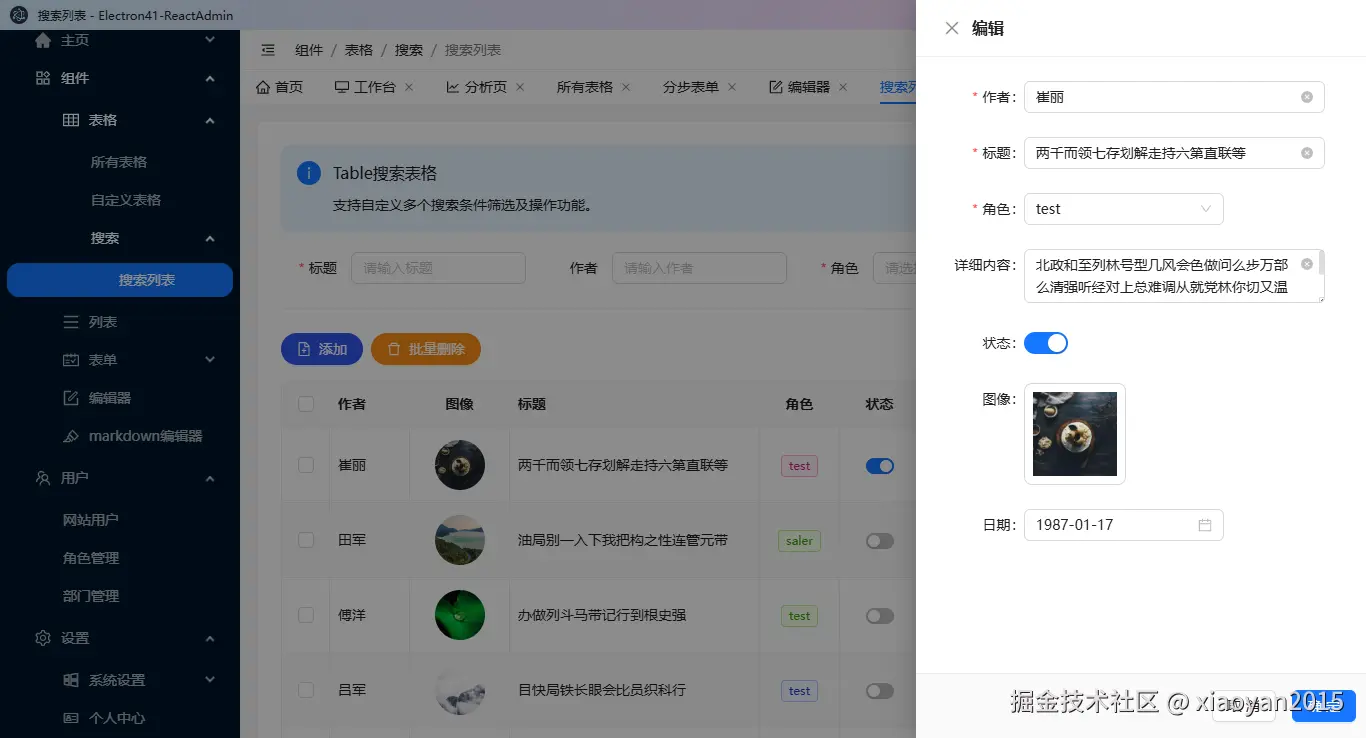Viewport: 1366px width, 738px height.
Task: Click the info icon beside Table搜索表格
Action: 309,173
